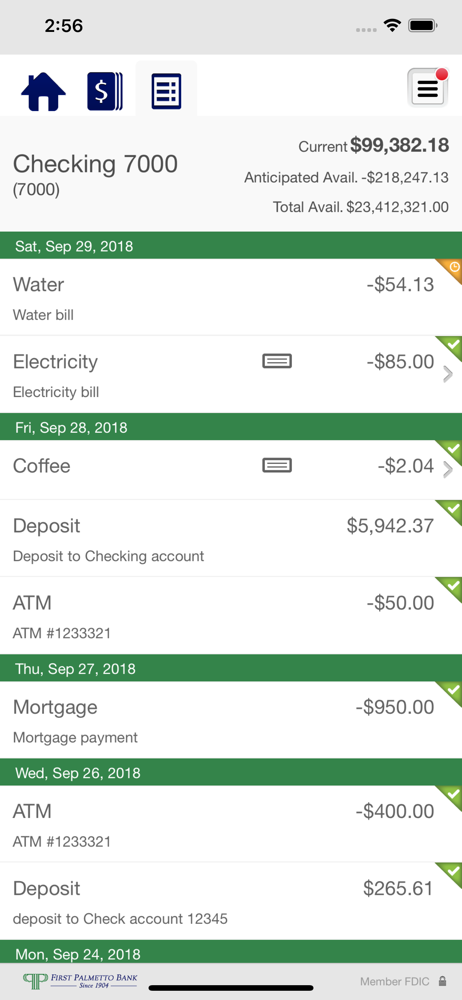Tap the Checking 7000 account header
The image size is (462, 1000).
(95, 173)
